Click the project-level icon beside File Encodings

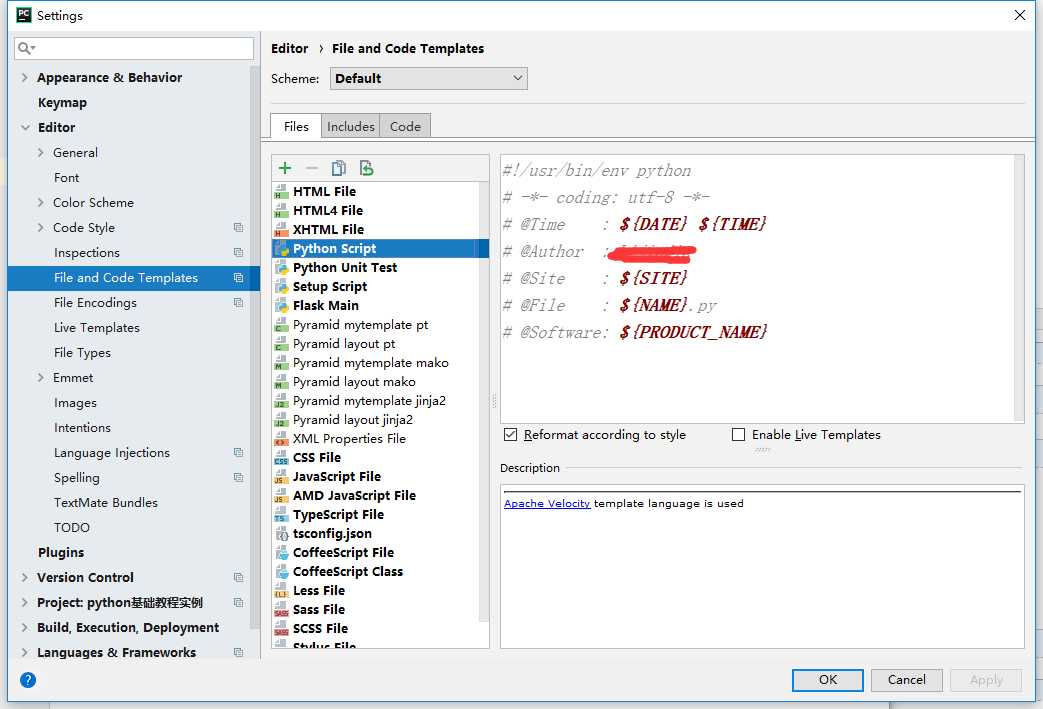pyautogui.click(x=238, y=303)
